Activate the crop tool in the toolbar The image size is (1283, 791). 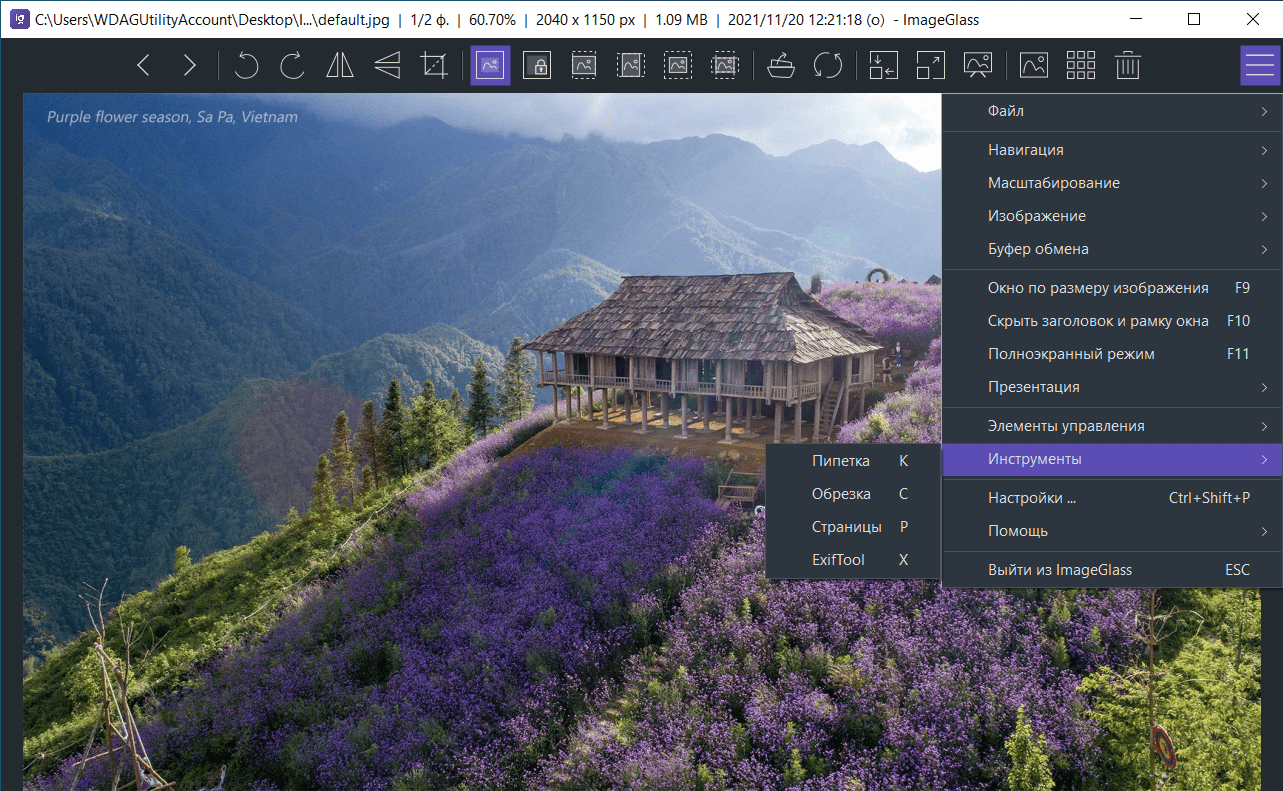click(434, 66)
